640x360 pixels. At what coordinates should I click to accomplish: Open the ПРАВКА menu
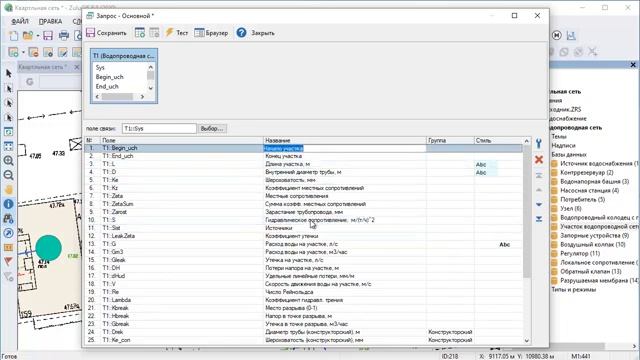50,21
